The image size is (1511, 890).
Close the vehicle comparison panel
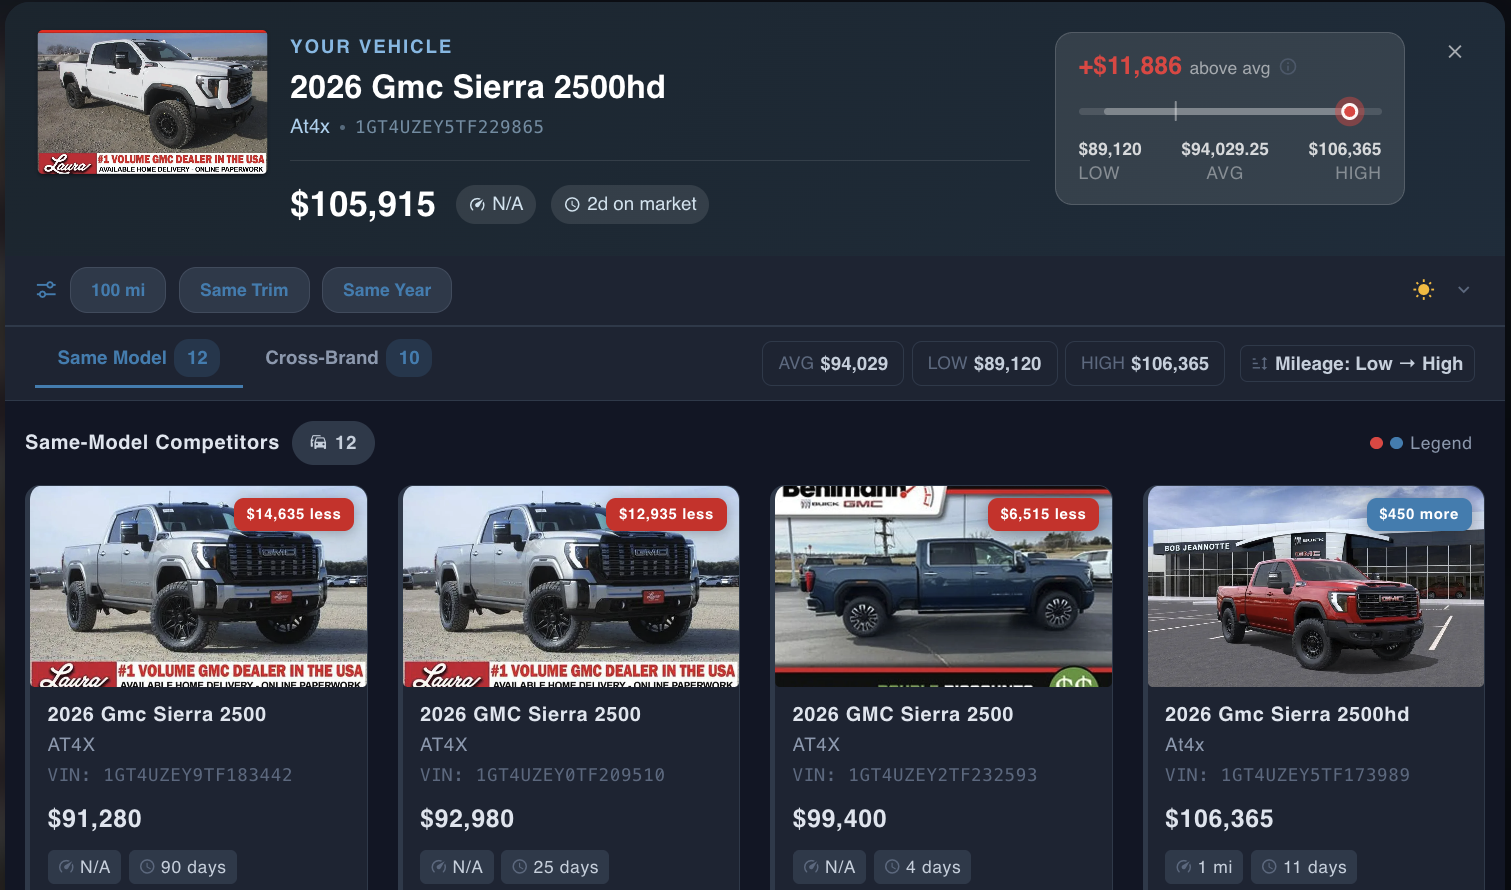pos(1454,52)
